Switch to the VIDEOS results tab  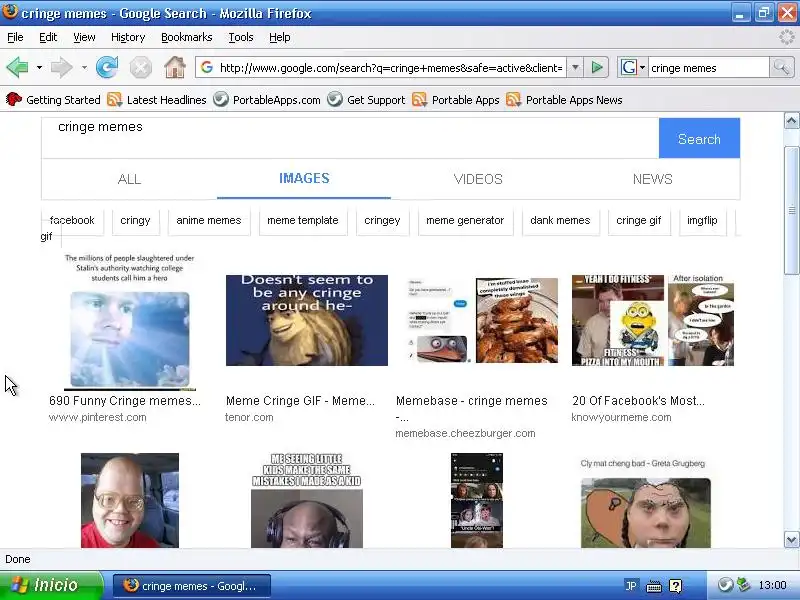[x=478, y=179]
